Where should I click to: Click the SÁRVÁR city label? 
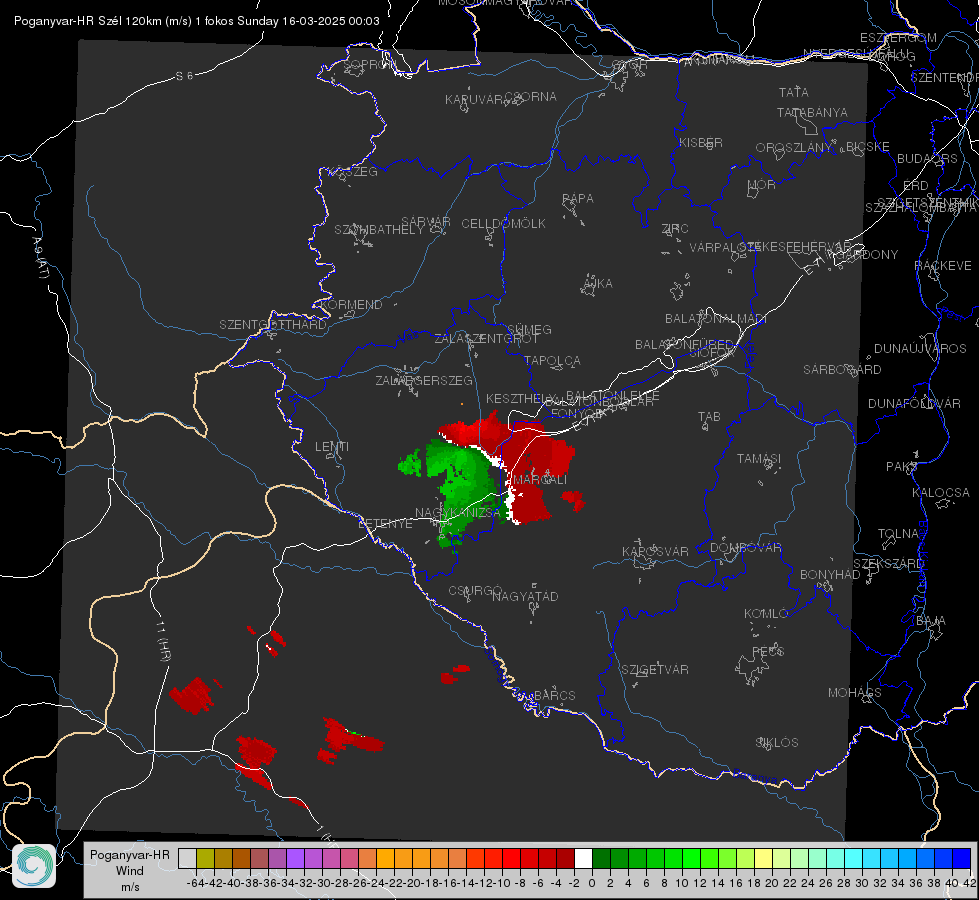pyautogui.click(x=426, y=222)
